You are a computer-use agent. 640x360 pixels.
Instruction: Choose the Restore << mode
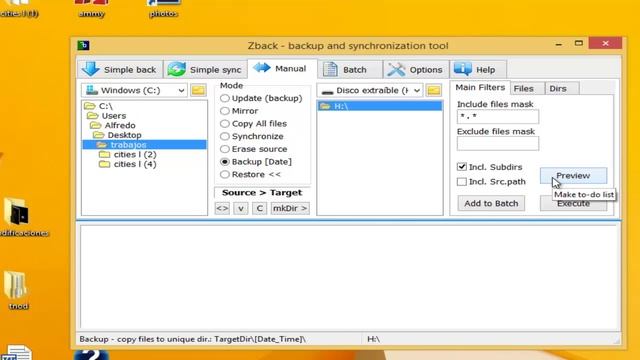(x=251, y=174)
